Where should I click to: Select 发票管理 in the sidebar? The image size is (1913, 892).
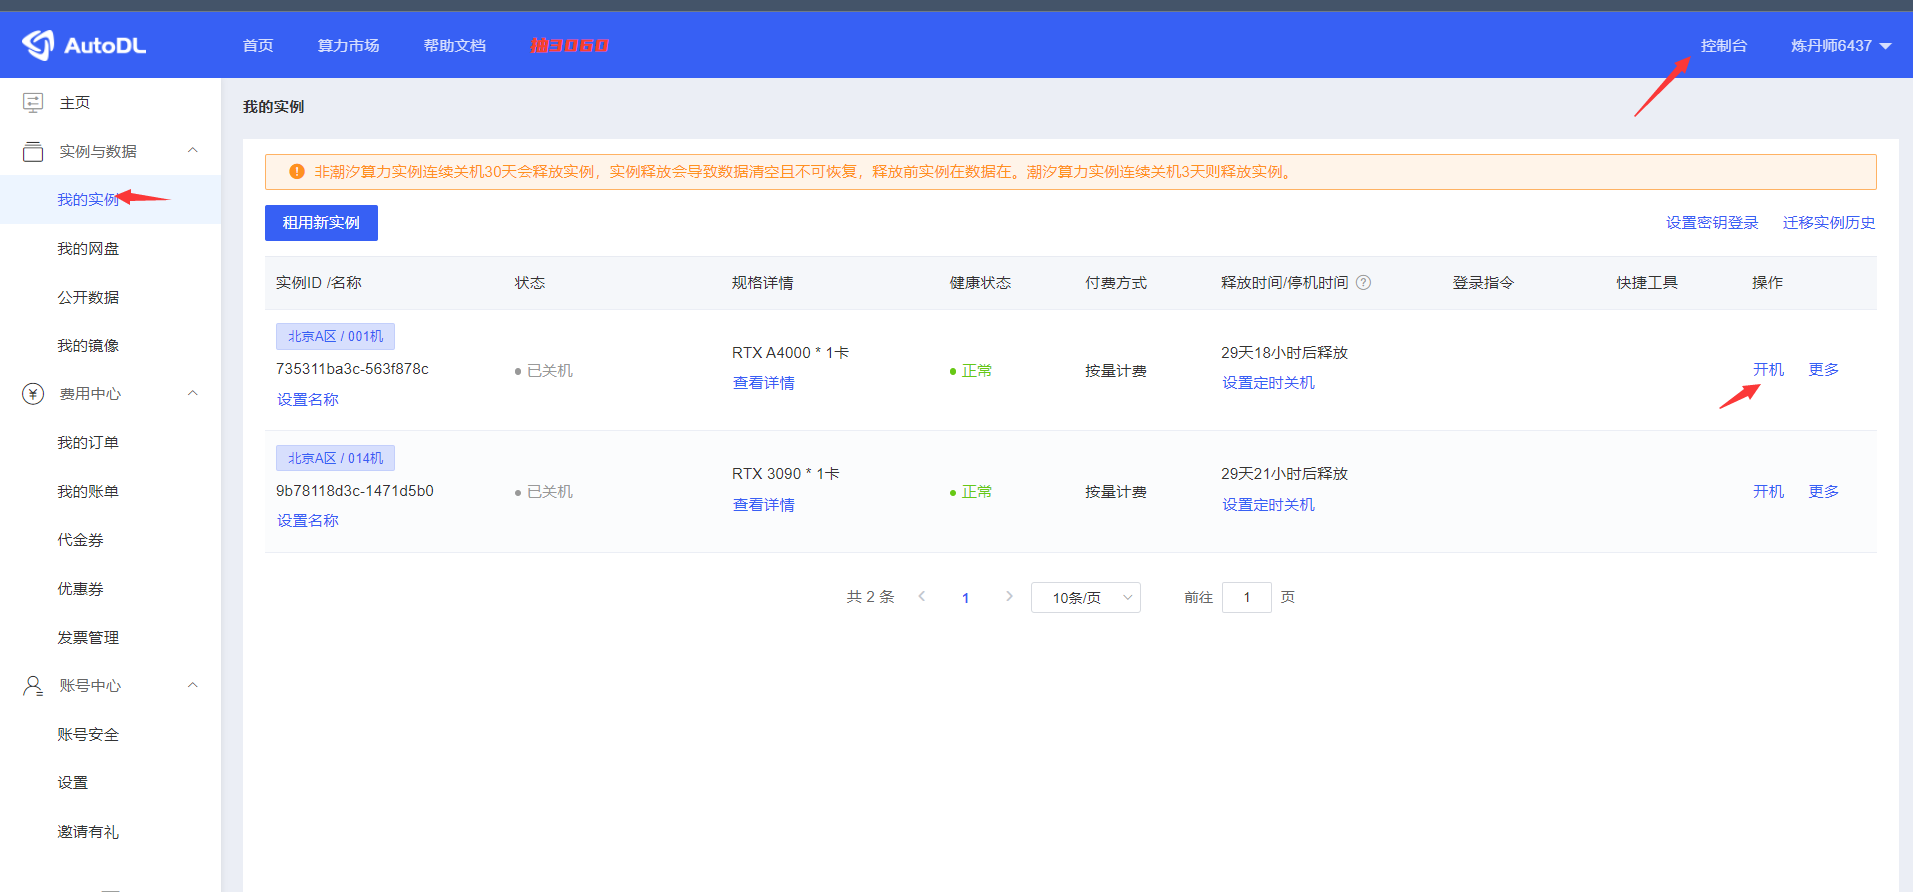(88, 638)
